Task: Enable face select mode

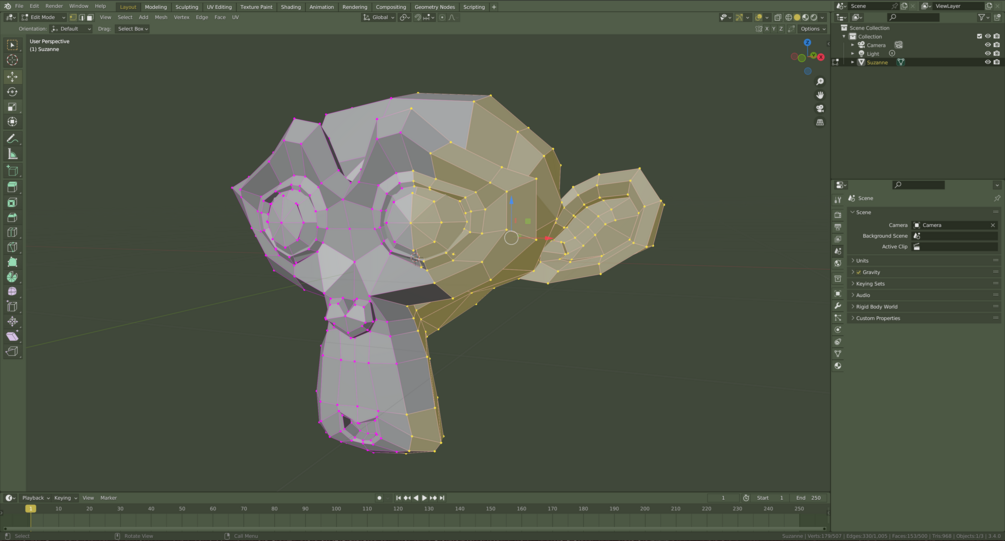Action: (x=90, y=17)
